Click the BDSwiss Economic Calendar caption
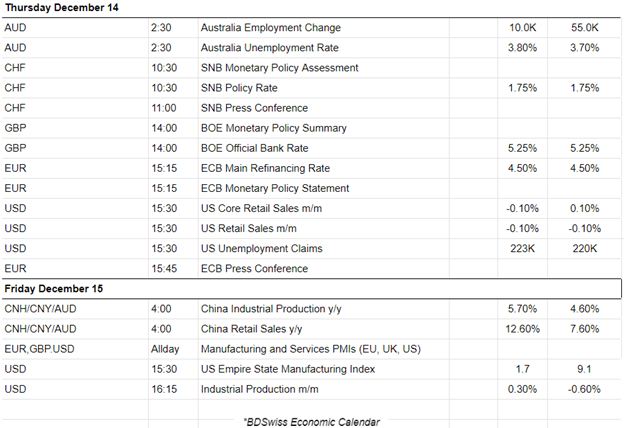Screen dimensions: 624x428 (x=311, y=421)
